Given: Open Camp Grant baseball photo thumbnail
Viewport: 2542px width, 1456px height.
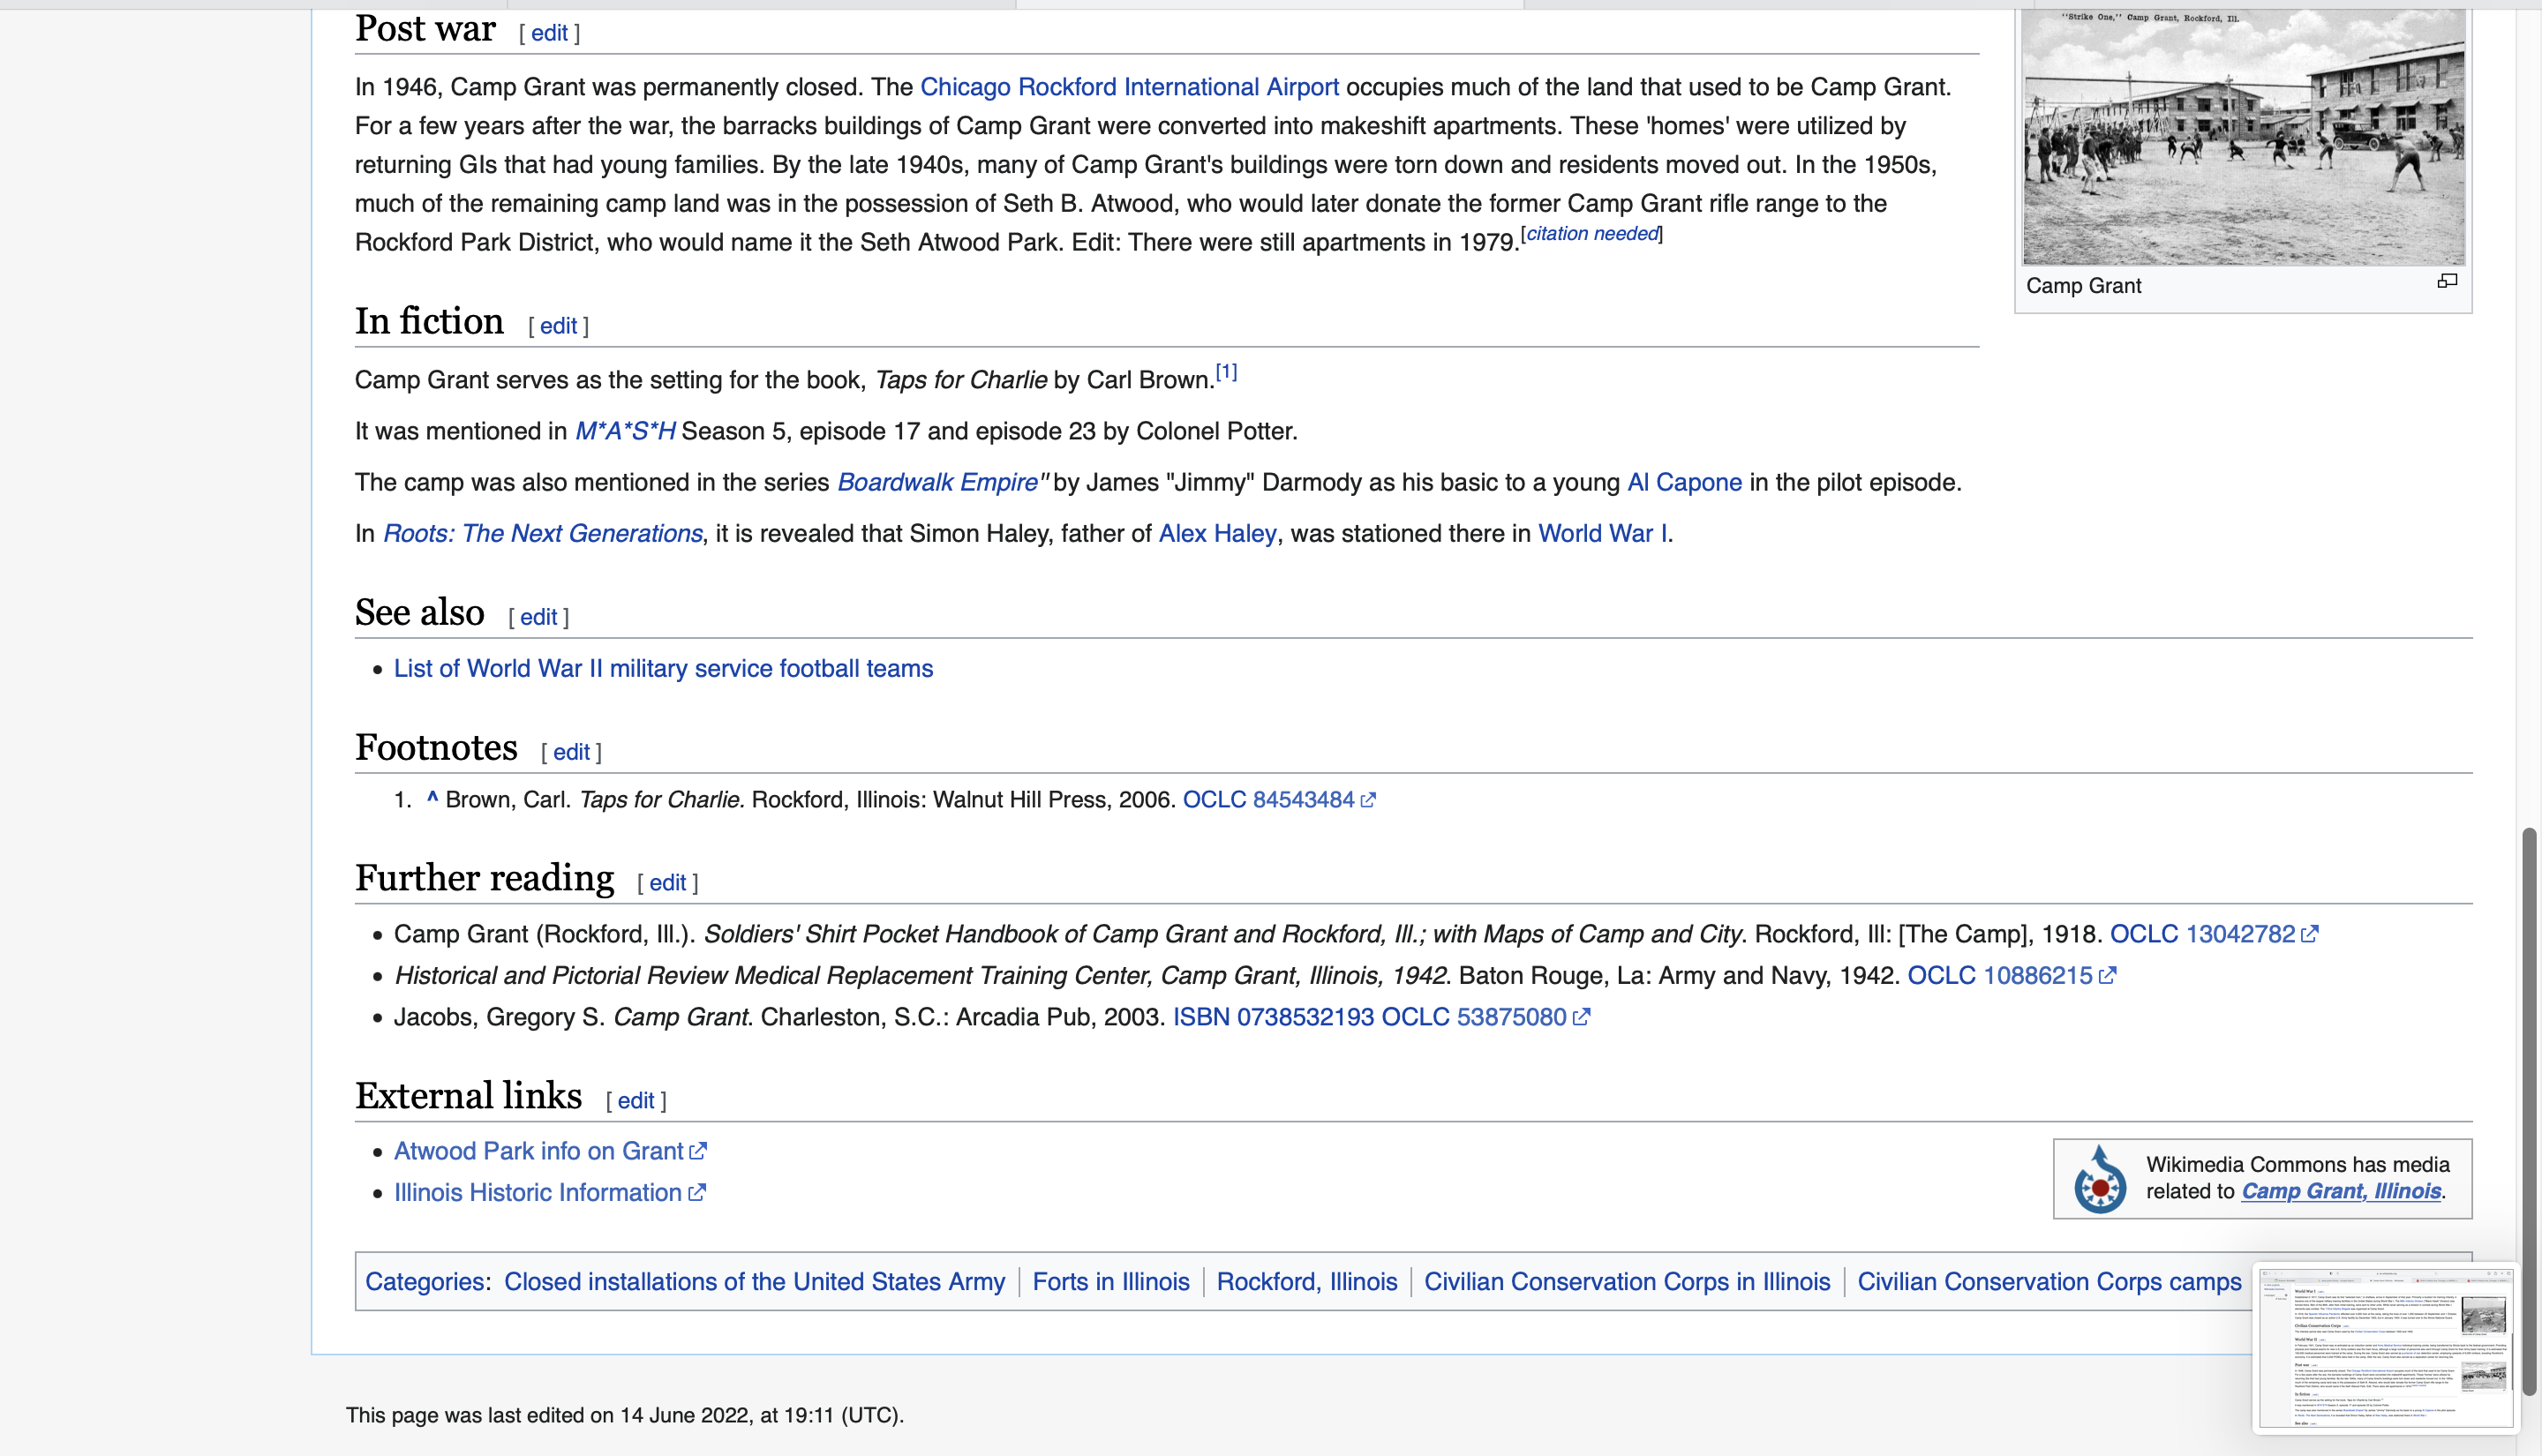Looking at the screenshot, I should coord(2243,138).
